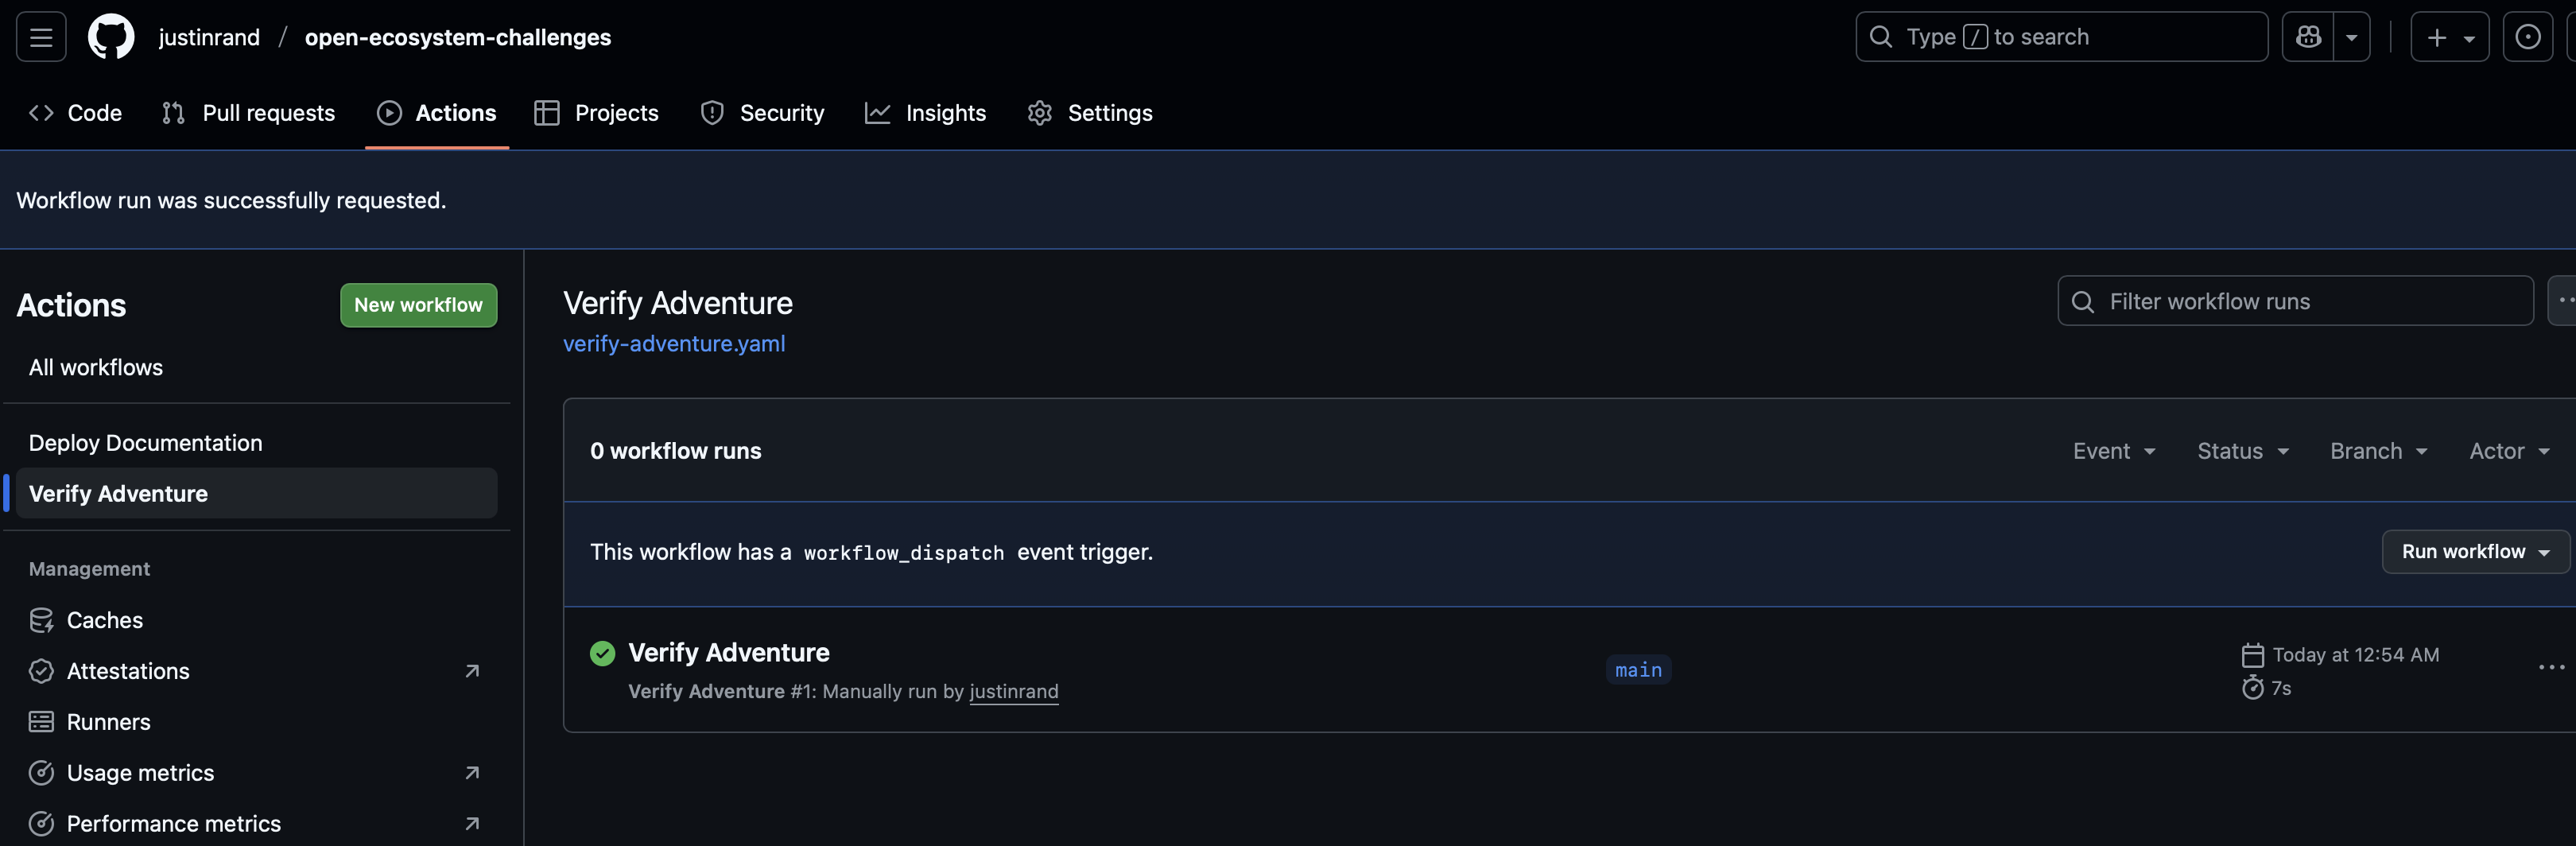Switch to the Insights tab
Screen dimensions: 2576x846
click(925, 113)
